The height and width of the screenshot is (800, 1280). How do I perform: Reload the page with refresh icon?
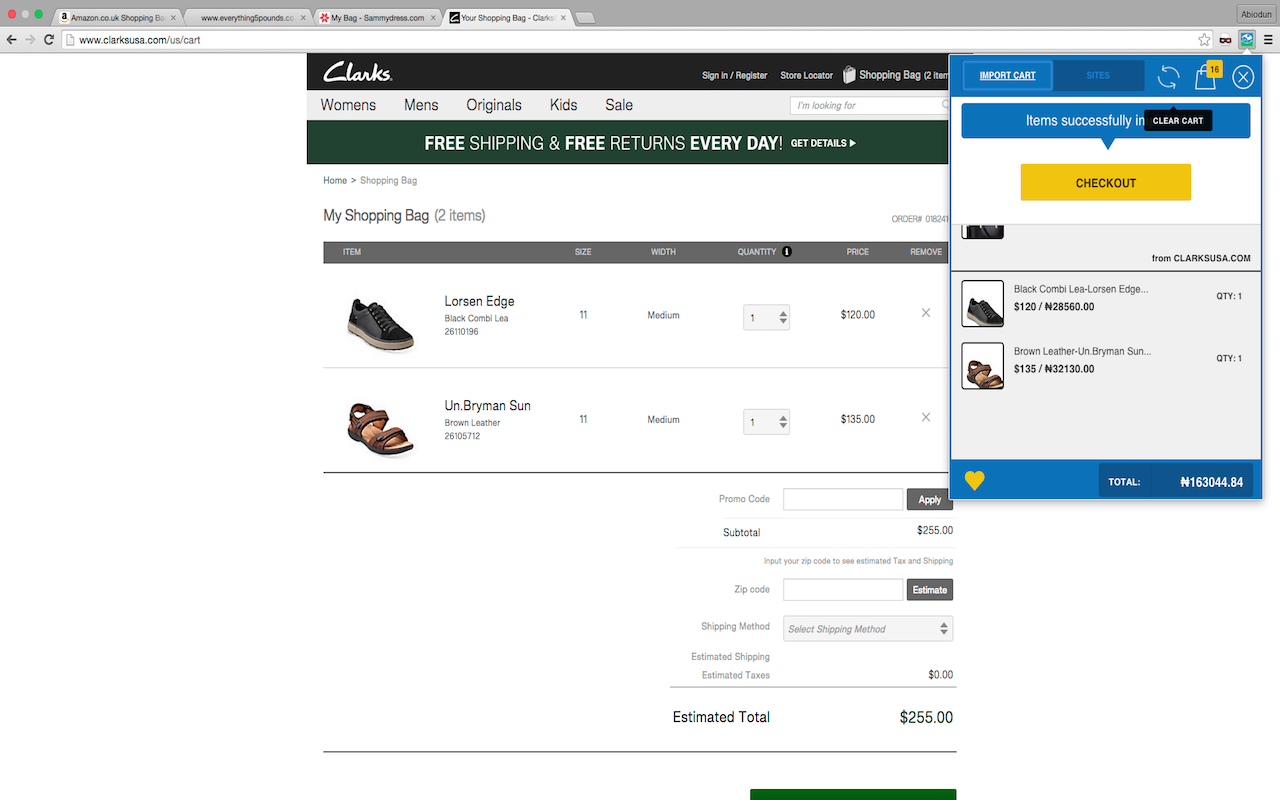[x=49, y=40]
